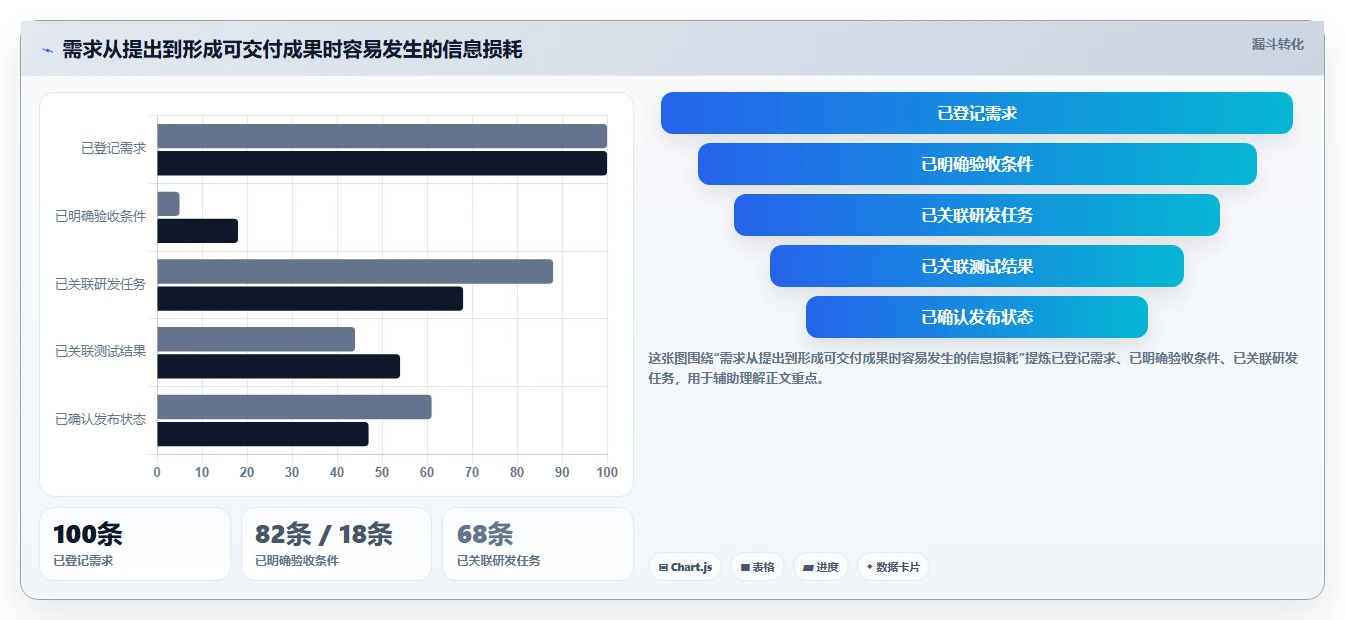Select the 已关联研发任务 funnel stage

pos(977,215)
